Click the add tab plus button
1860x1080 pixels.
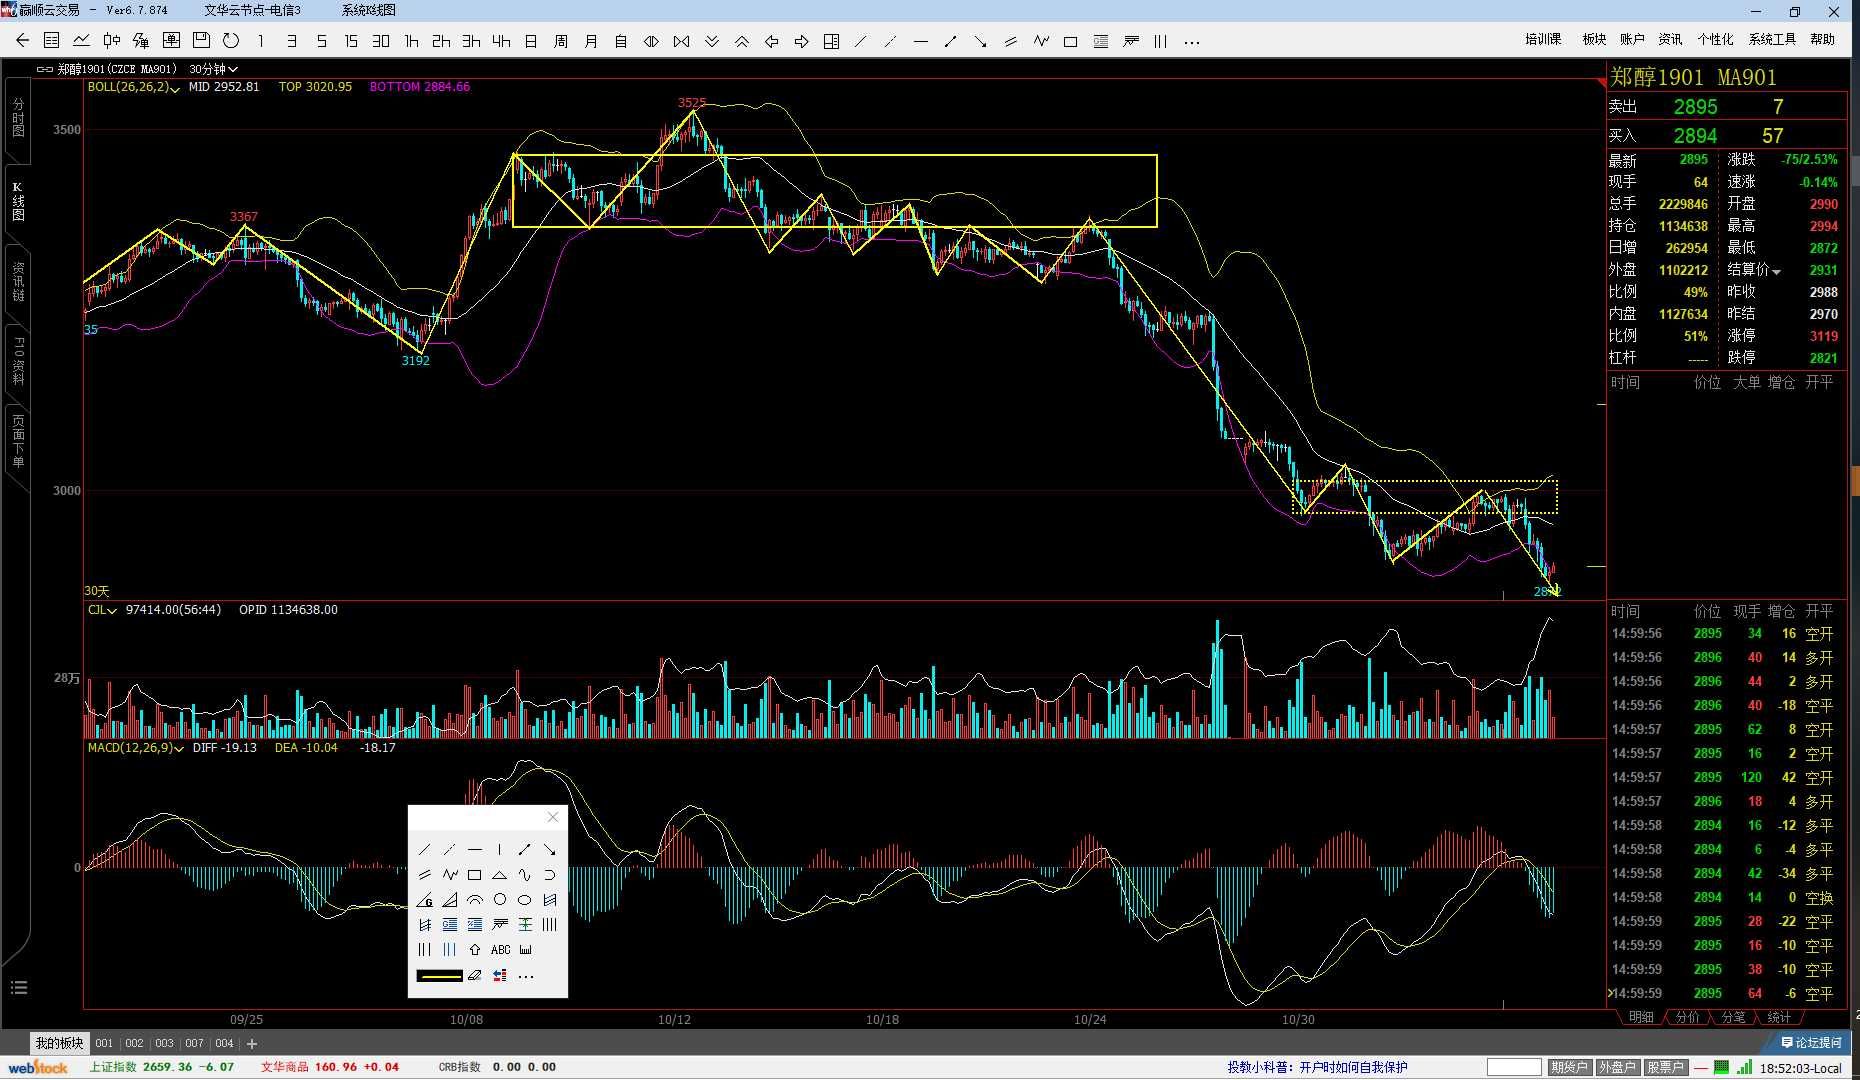click(252, 1043)
